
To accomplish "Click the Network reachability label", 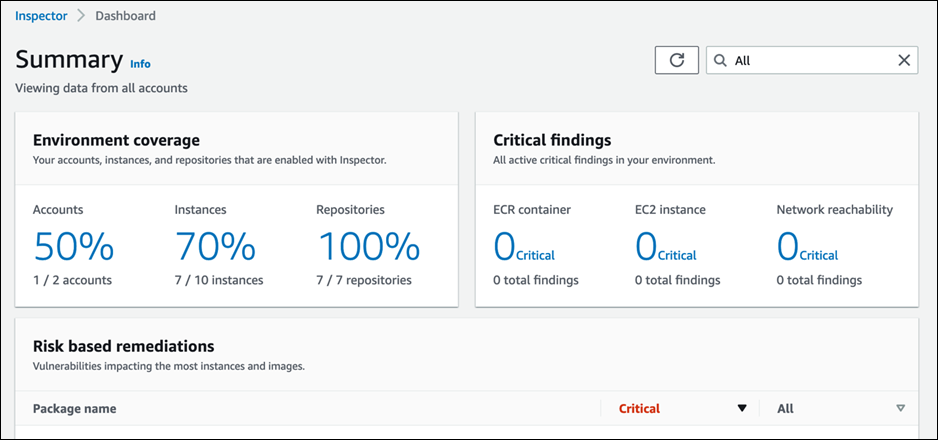I will (835, 210).
